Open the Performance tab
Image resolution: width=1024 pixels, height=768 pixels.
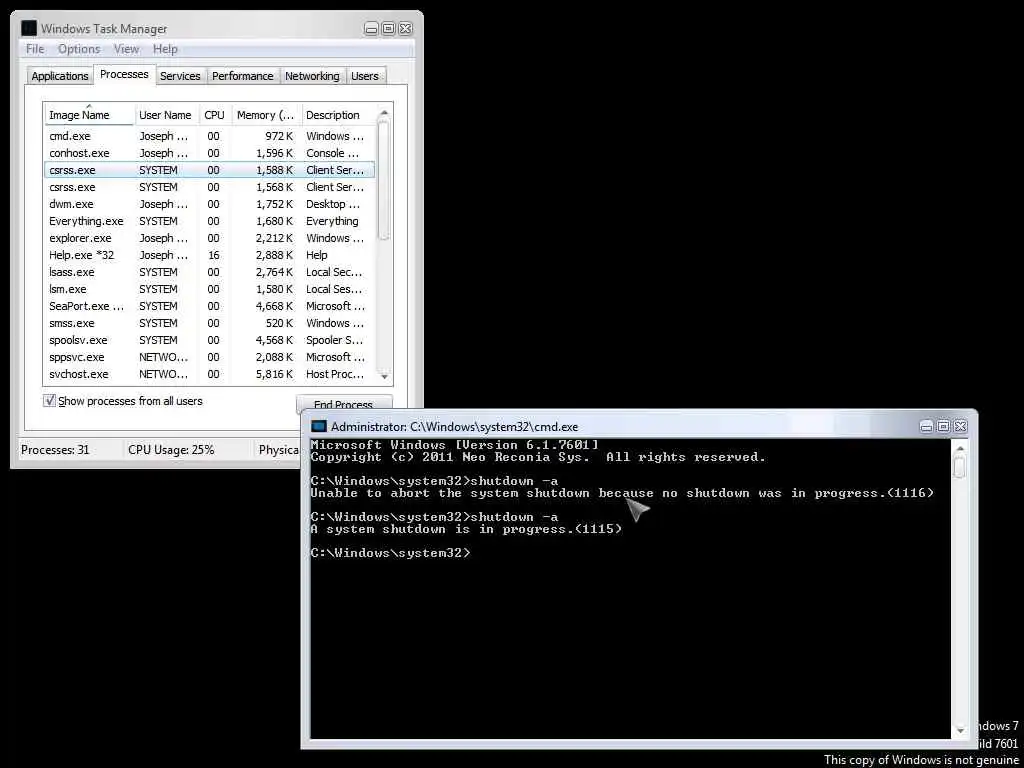pyautogui.click(x=242, y=76)
